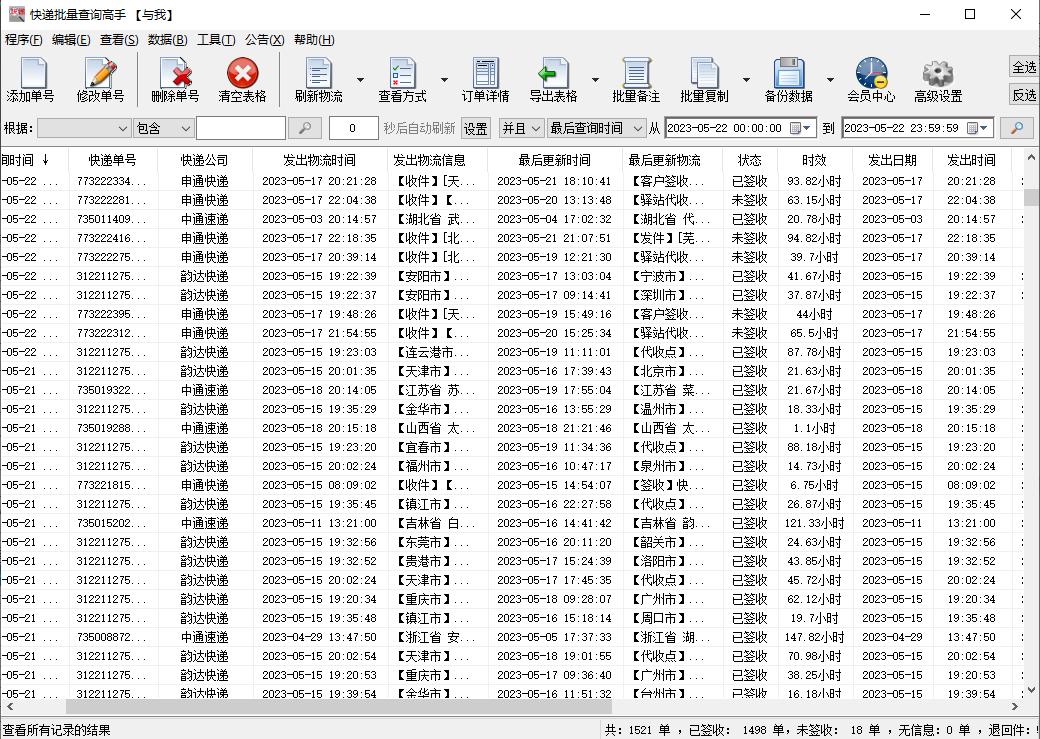This screenshot has height=739, width=1040.
Task: Expand the 查看方式 dropdown arrow
Action: pos(444,80)
